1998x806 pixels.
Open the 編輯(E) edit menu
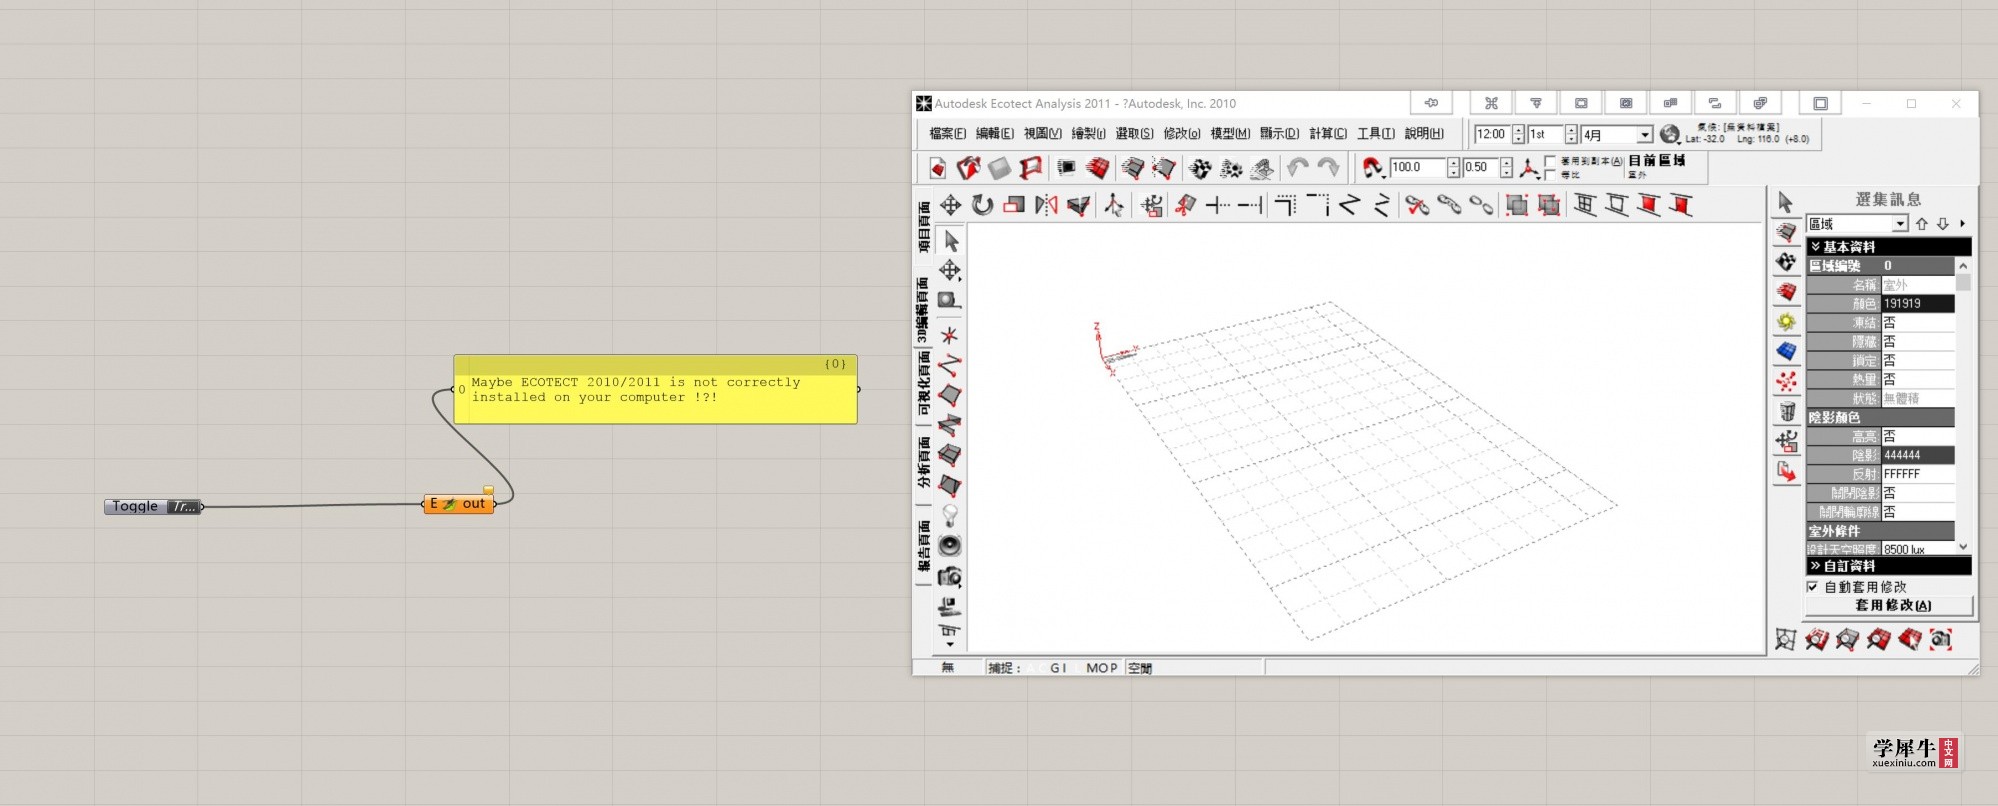[994, 134]
